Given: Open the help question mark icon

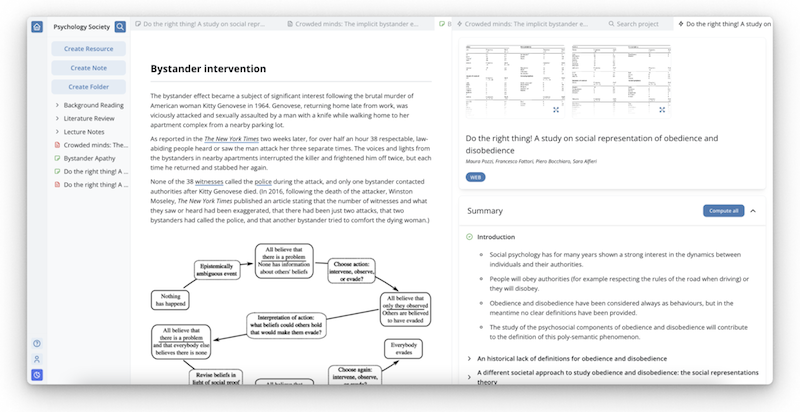Looking at the screenshot, I should pyautogui.click(x=37, y=343).
